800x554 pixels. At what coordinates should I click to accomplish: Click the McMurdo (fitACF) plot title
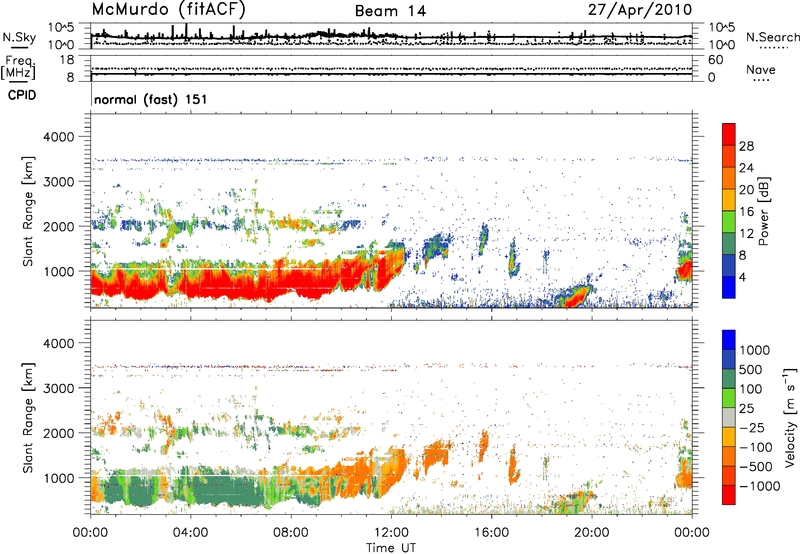[168, 10]
